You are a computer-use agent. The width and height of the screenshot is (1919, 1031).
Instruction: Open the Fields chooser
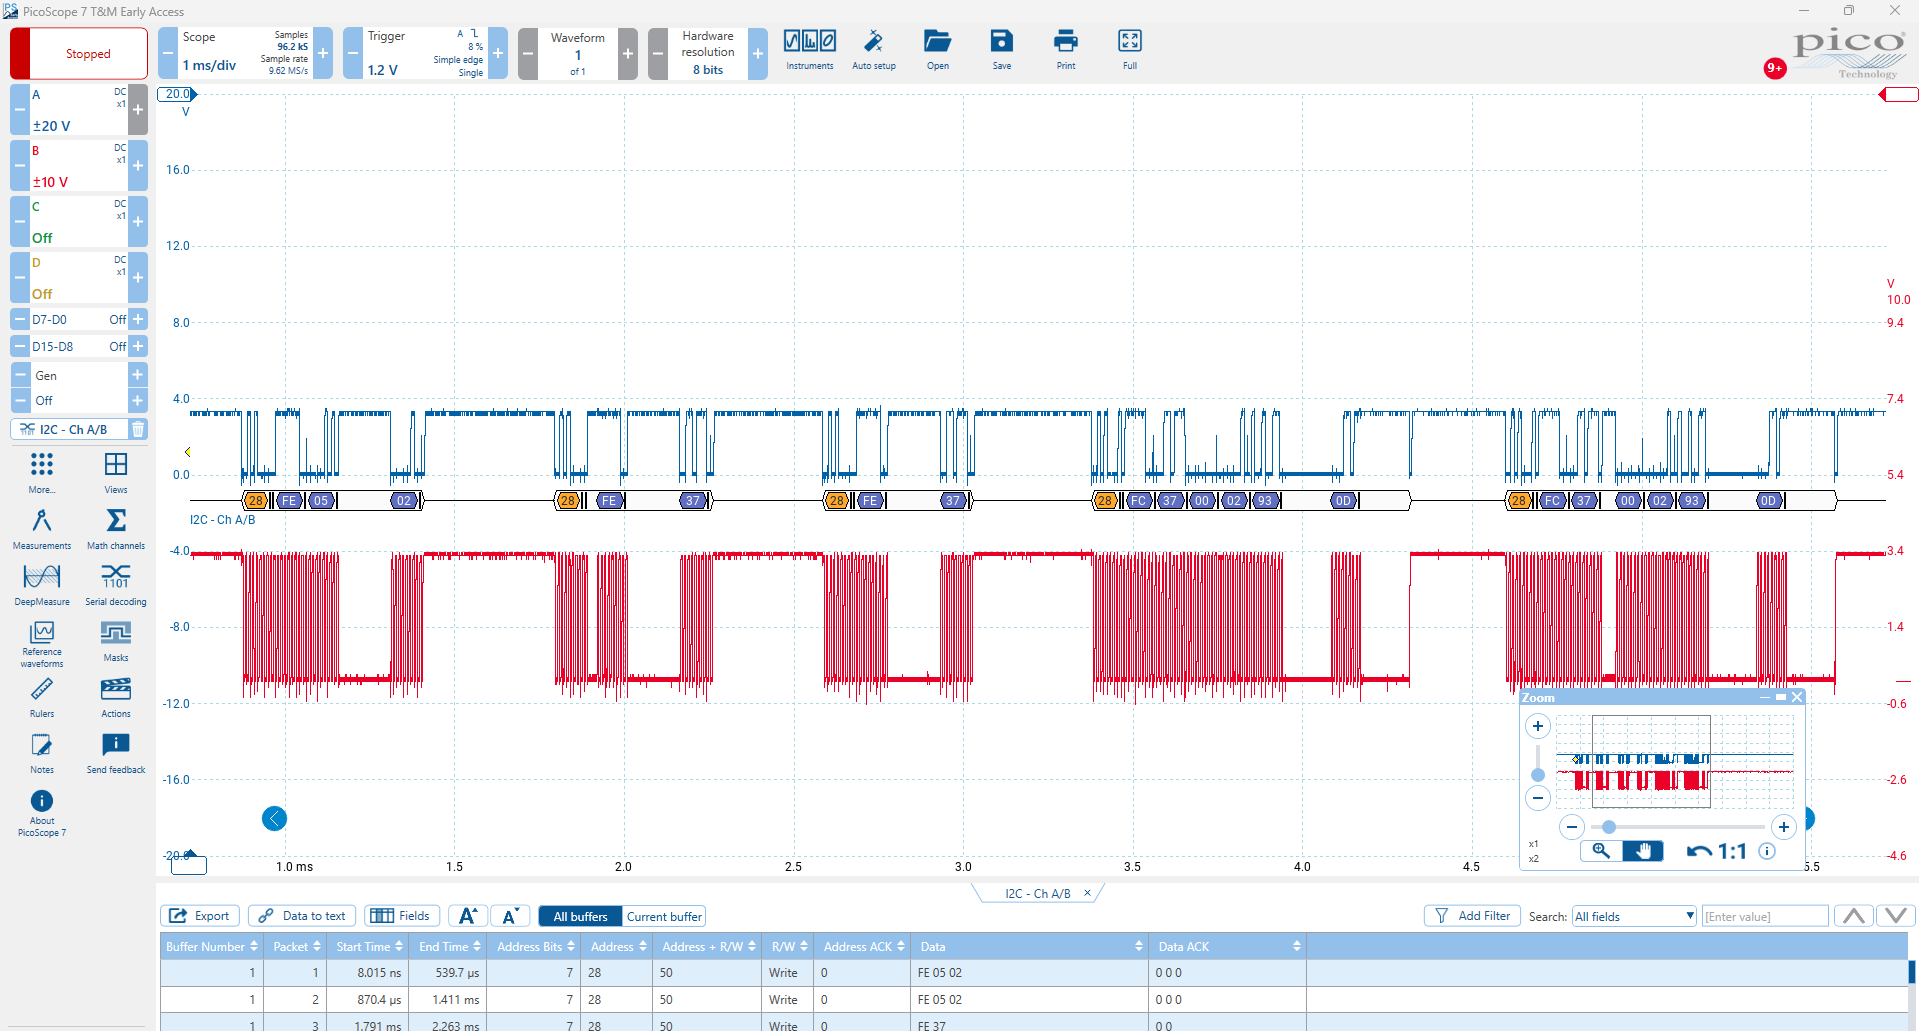(400, 916)
